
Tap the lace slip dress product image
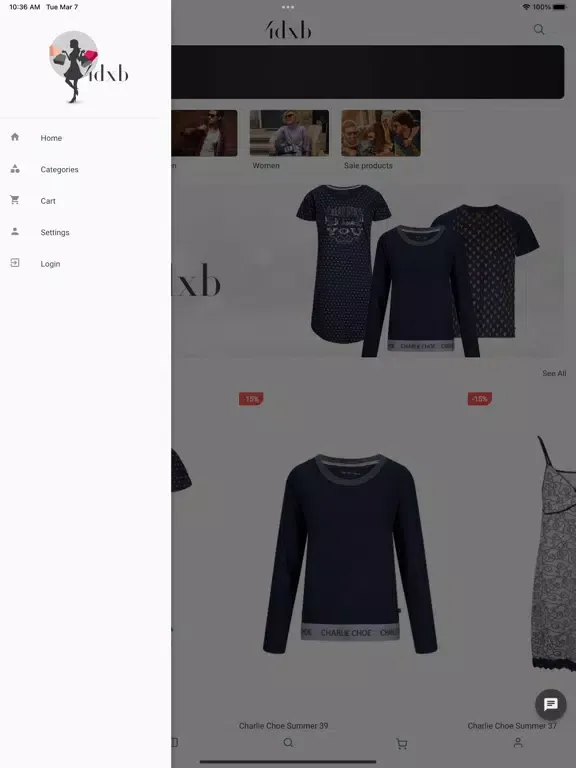tap(553, 553)
